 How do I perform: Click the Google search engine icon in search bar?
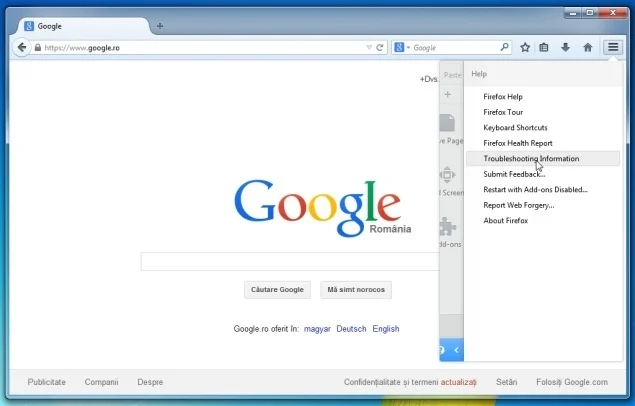coord(399,47)
